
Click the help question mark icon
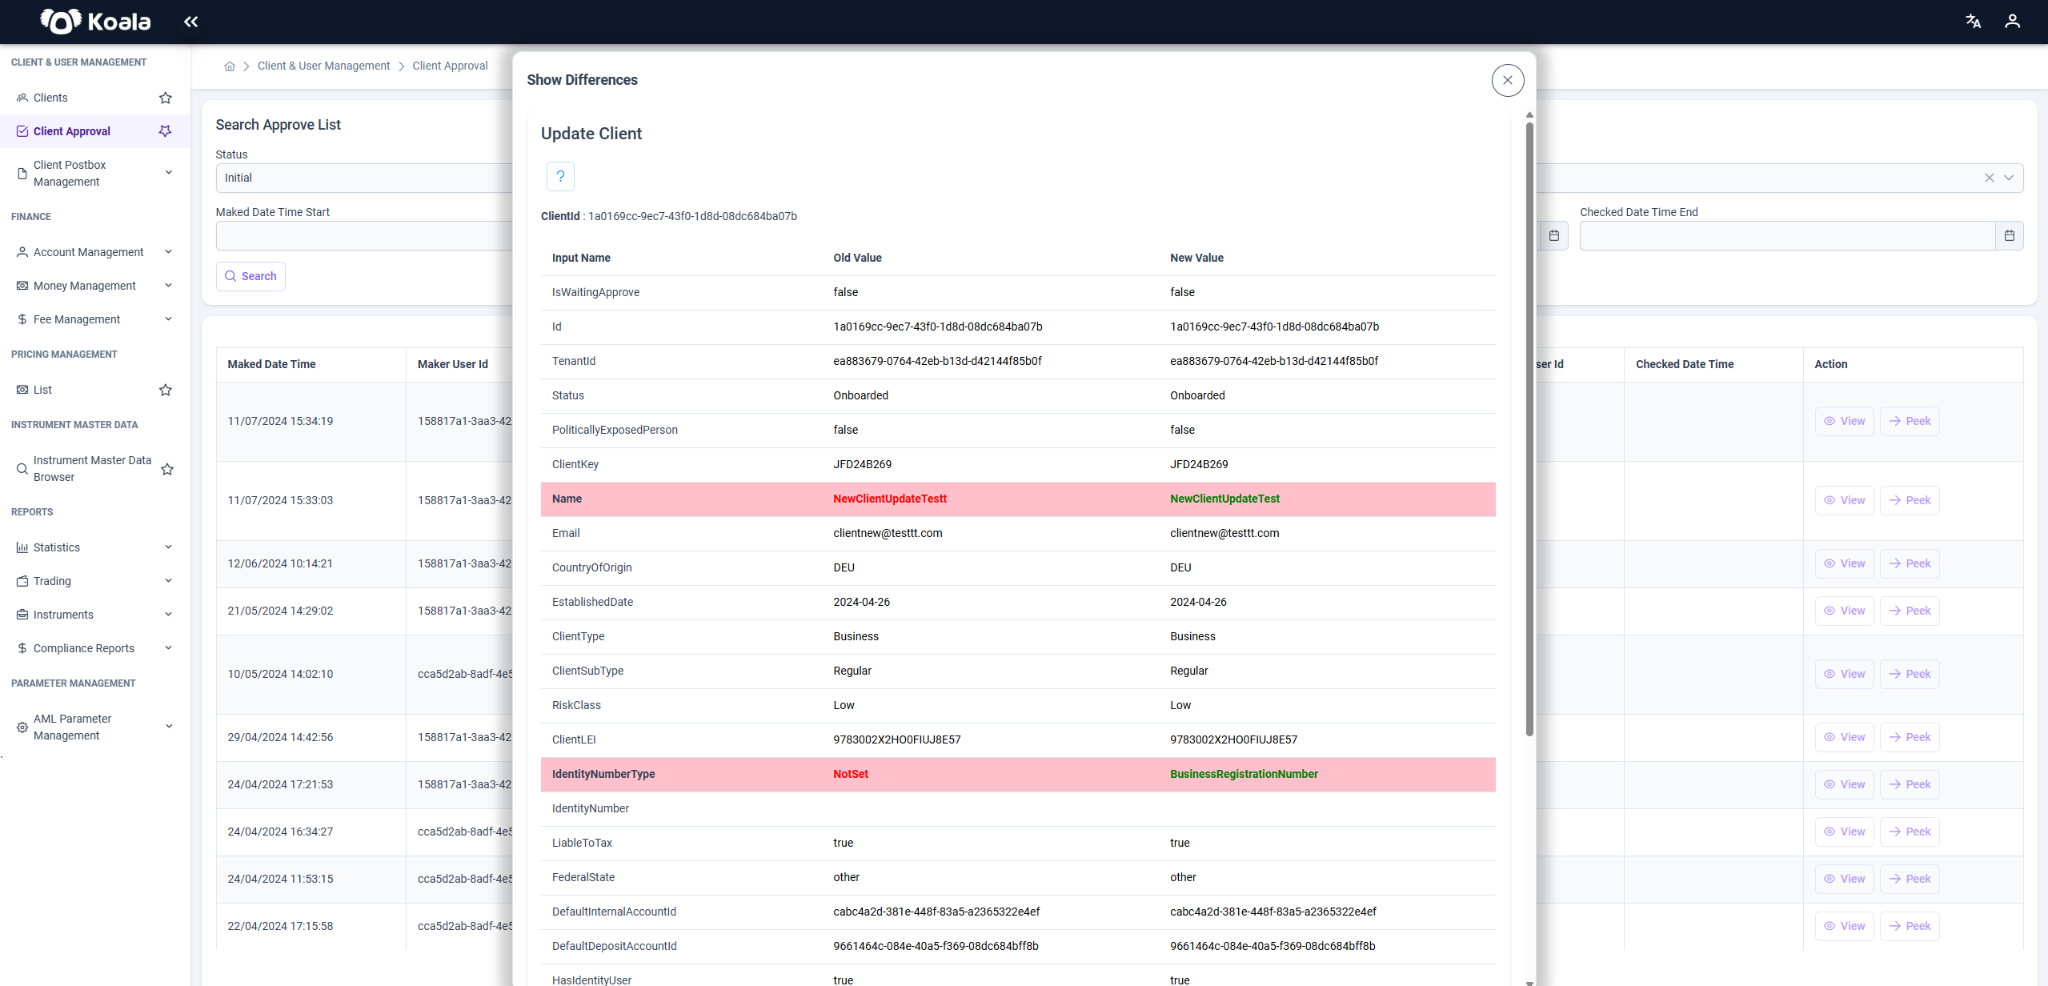(x=560, y=176)
